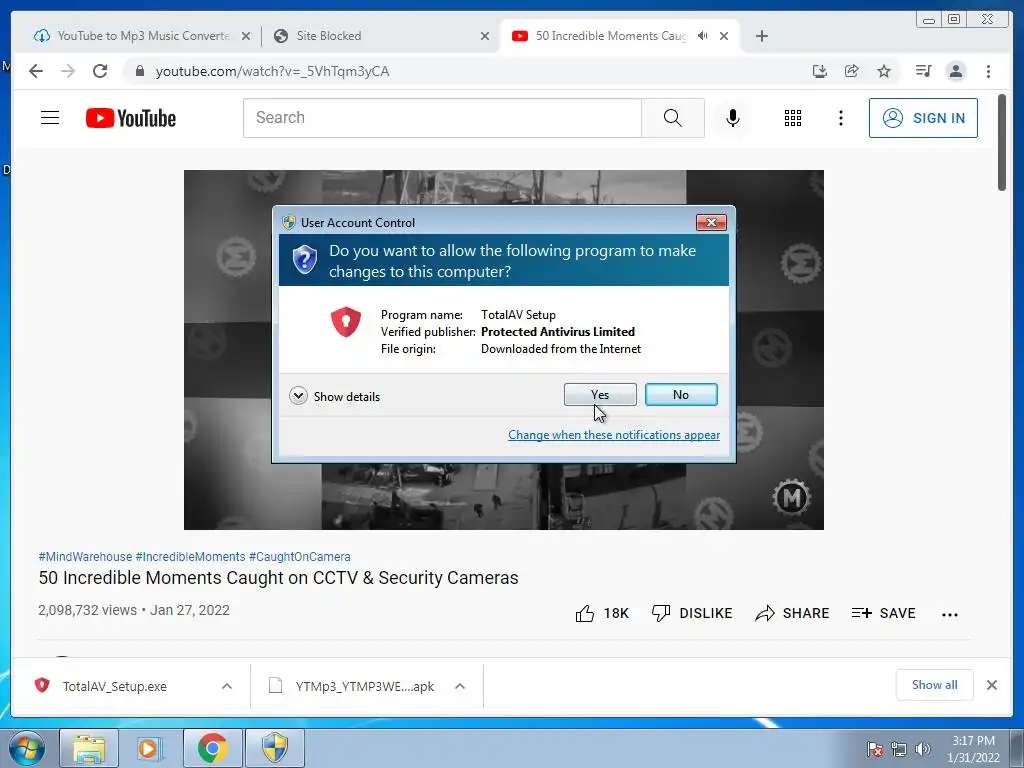Open the Windows Start menu
Image resolution: width=1024 pixels, height=768 pixels.
[x=26, y=748]
